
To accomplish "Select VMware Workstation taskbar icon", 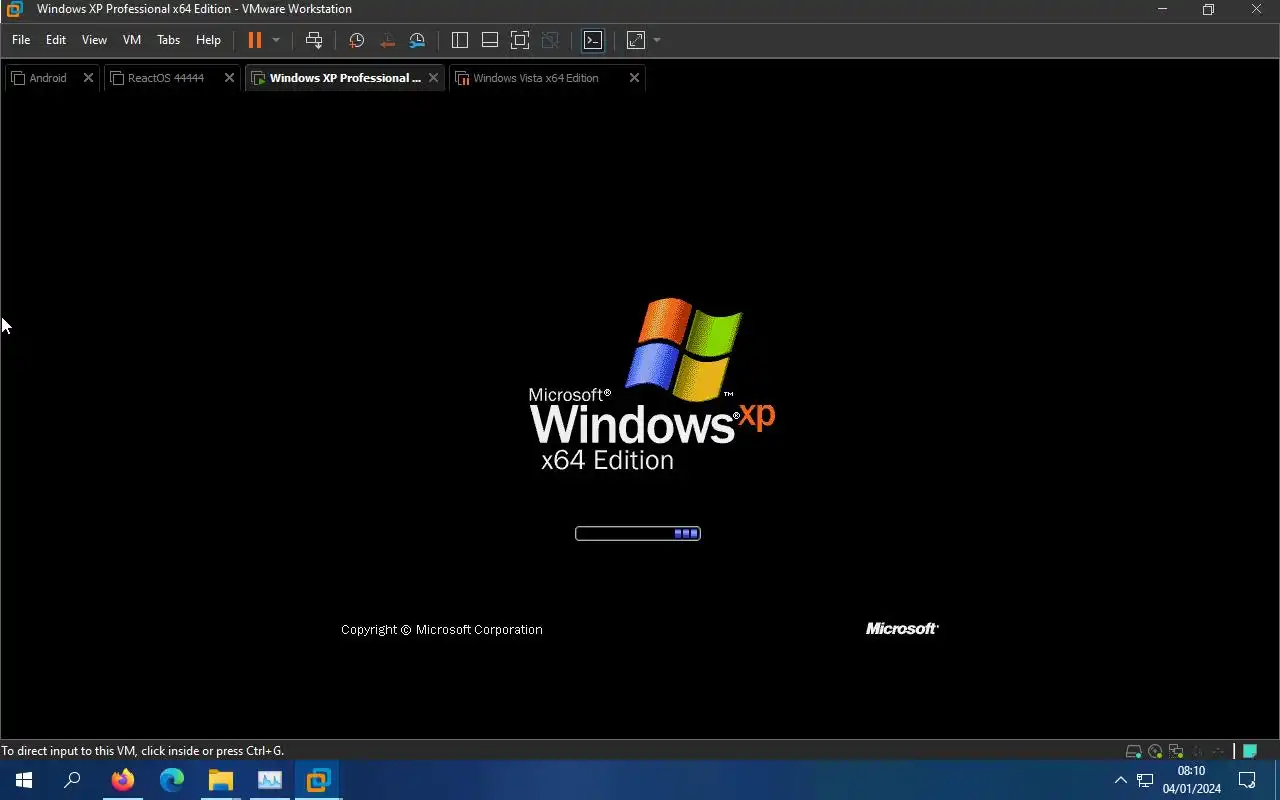I will pyautogui.click(x=318, y=780).
